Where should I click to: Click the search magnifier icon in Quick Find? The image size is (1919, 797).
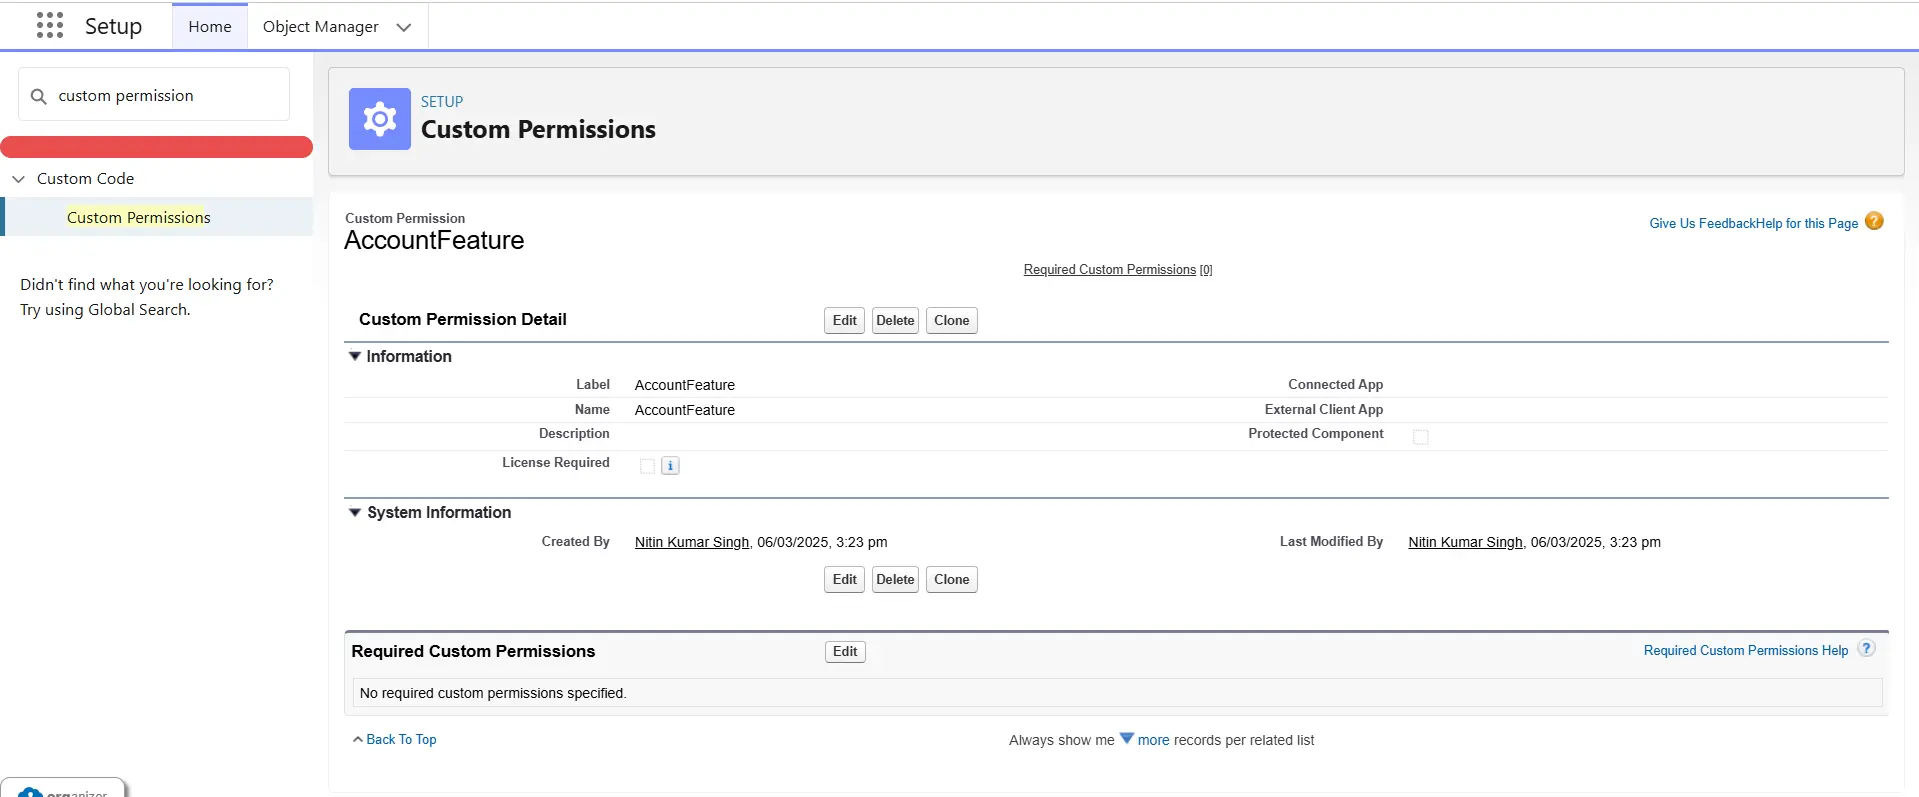coord(39,96)
